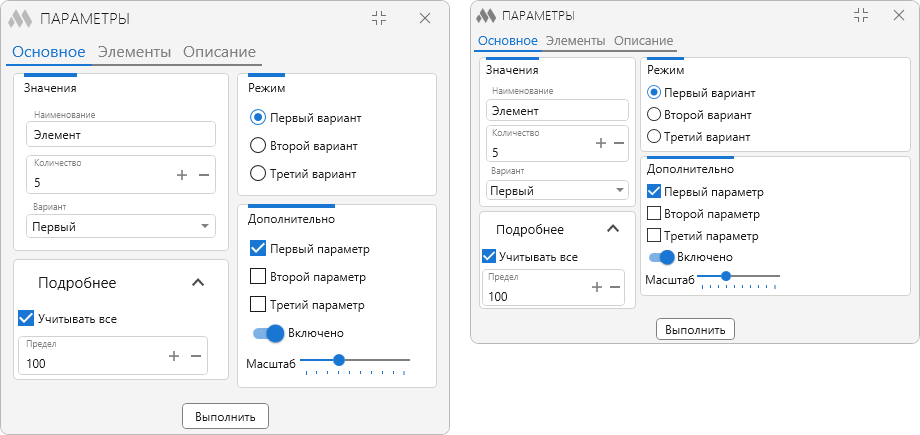Click Предел plus icon in larger dialog
This screenshot has width=920, height=435.
pyautogui.click(x=174, y=356)
